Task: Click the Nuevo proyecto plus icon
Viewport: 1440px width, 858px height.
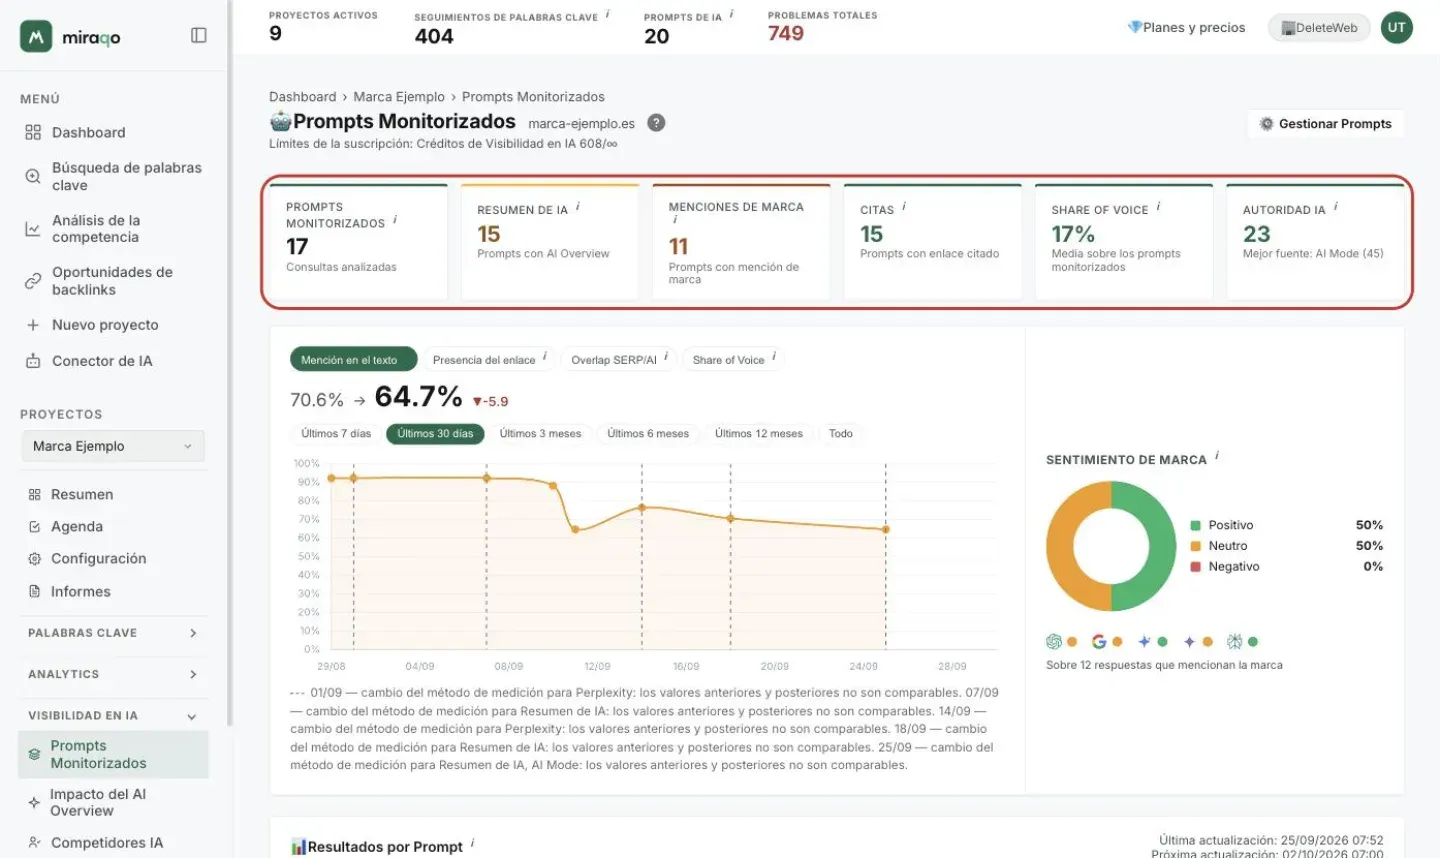Action: [33, 325]
